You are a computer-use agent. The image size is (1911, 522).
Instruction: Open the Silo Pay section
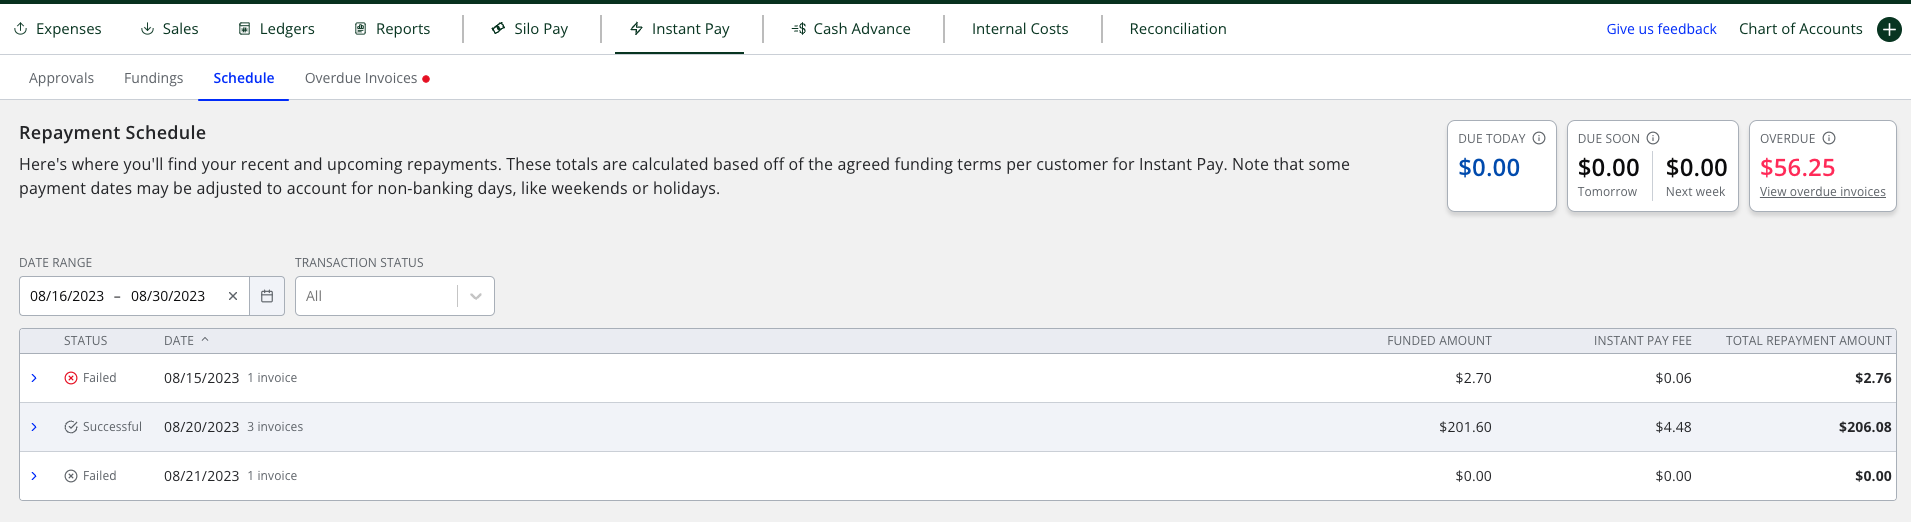pyautogui.click(x=530, y=29)
